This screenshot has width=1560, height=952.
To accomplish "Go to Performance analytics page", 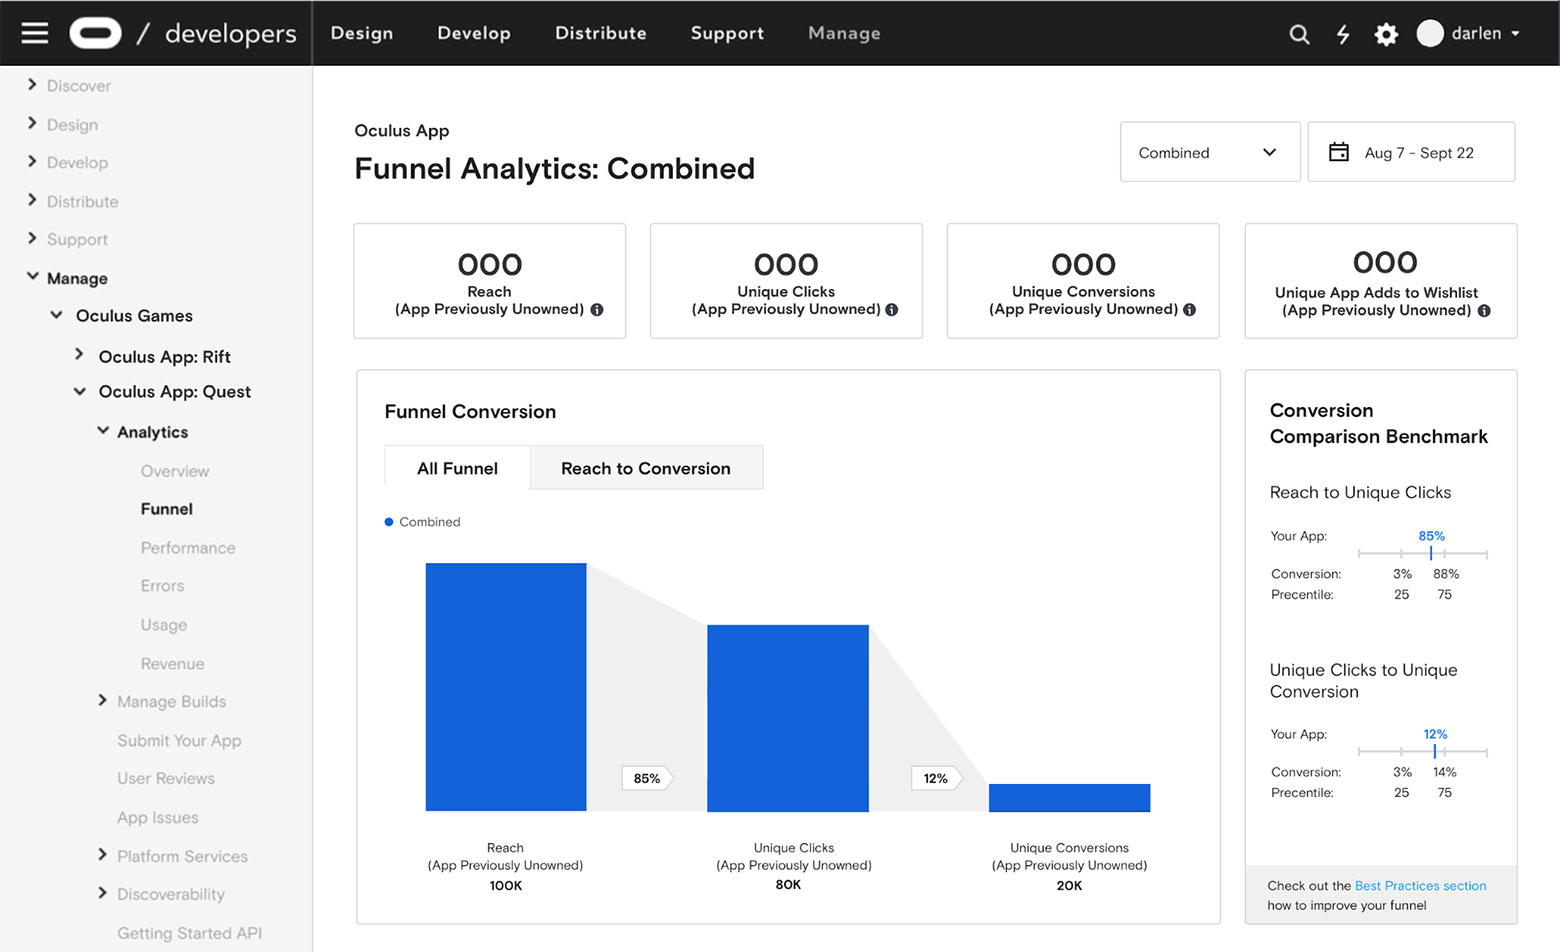I will click(x=188, y=548).
